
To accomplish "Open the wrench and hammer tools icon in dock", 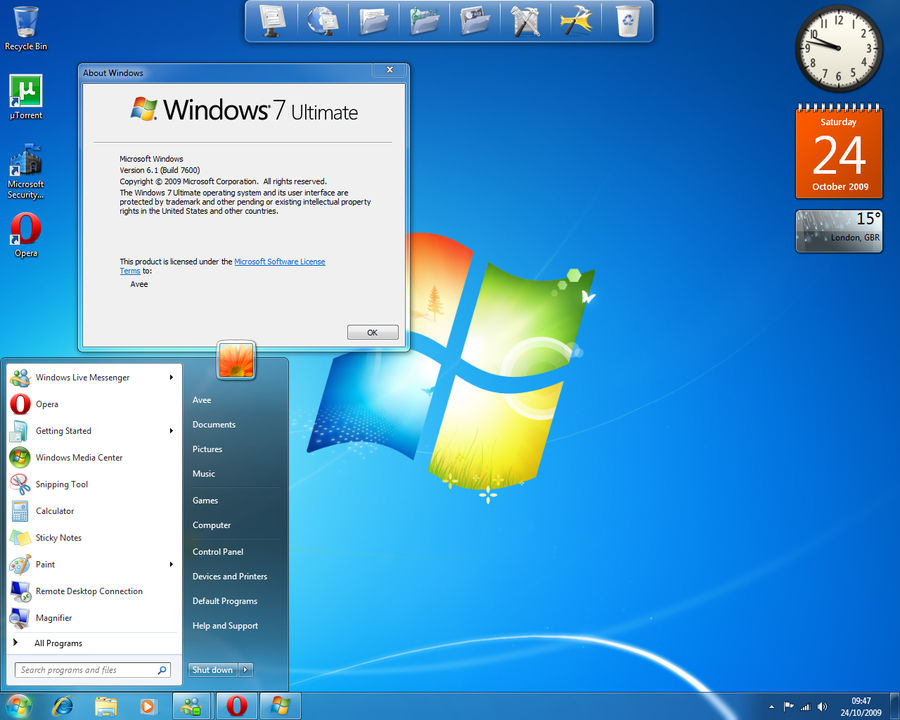I will pyautogui.click(x=525, y=21).
